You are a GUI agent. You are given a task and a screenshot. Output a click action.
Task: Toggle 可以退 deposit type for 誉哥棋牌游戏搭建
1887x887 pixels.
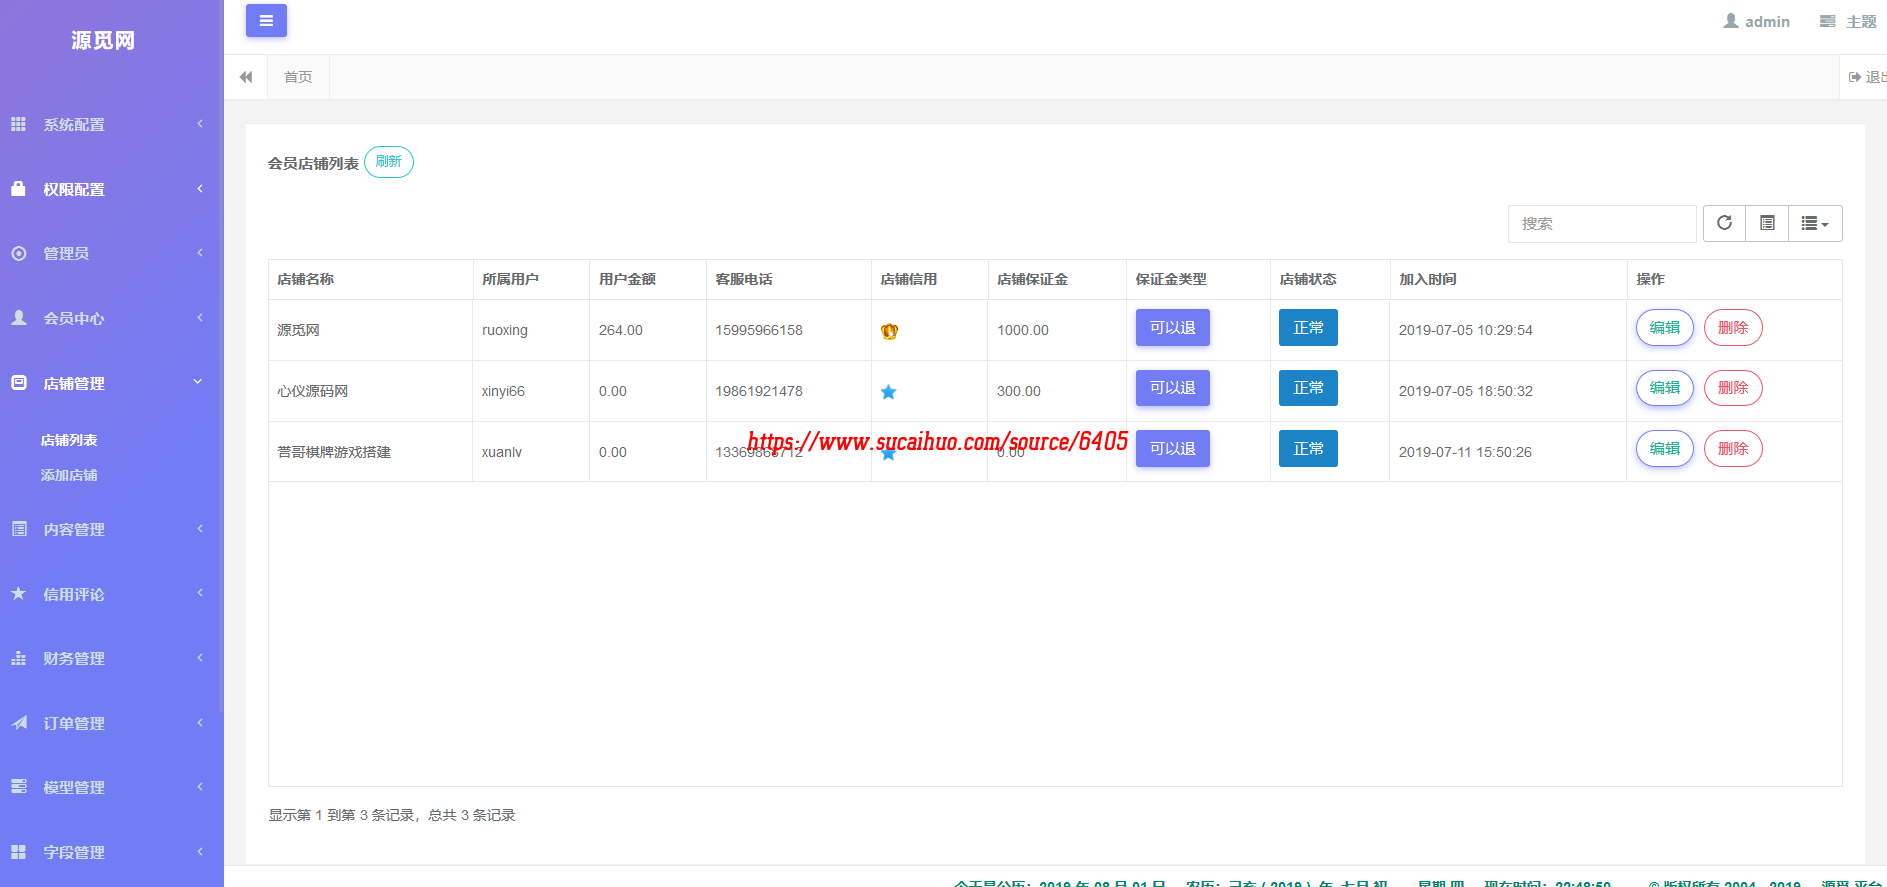click(x=1173, y=449)
